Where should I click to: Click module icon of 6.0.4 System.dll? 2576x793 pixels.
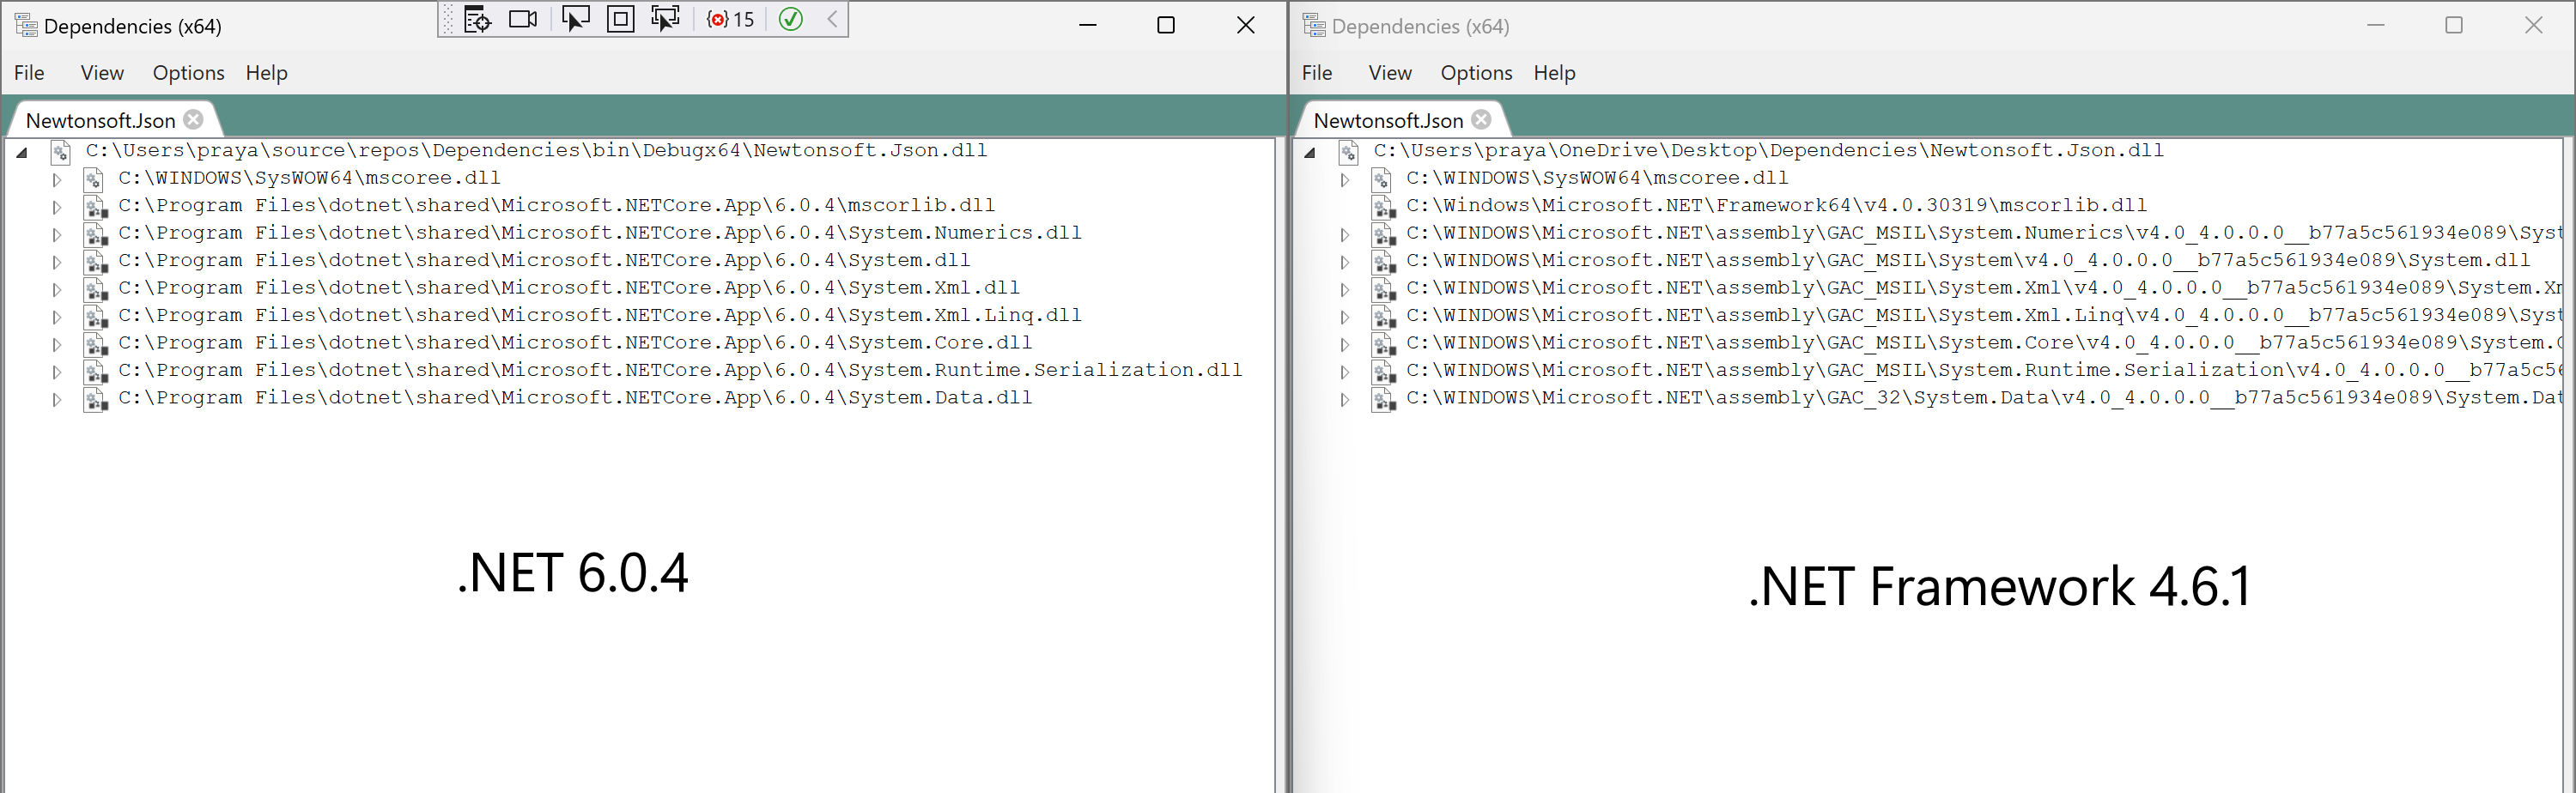pyautogui.click(x=95, y=262)
